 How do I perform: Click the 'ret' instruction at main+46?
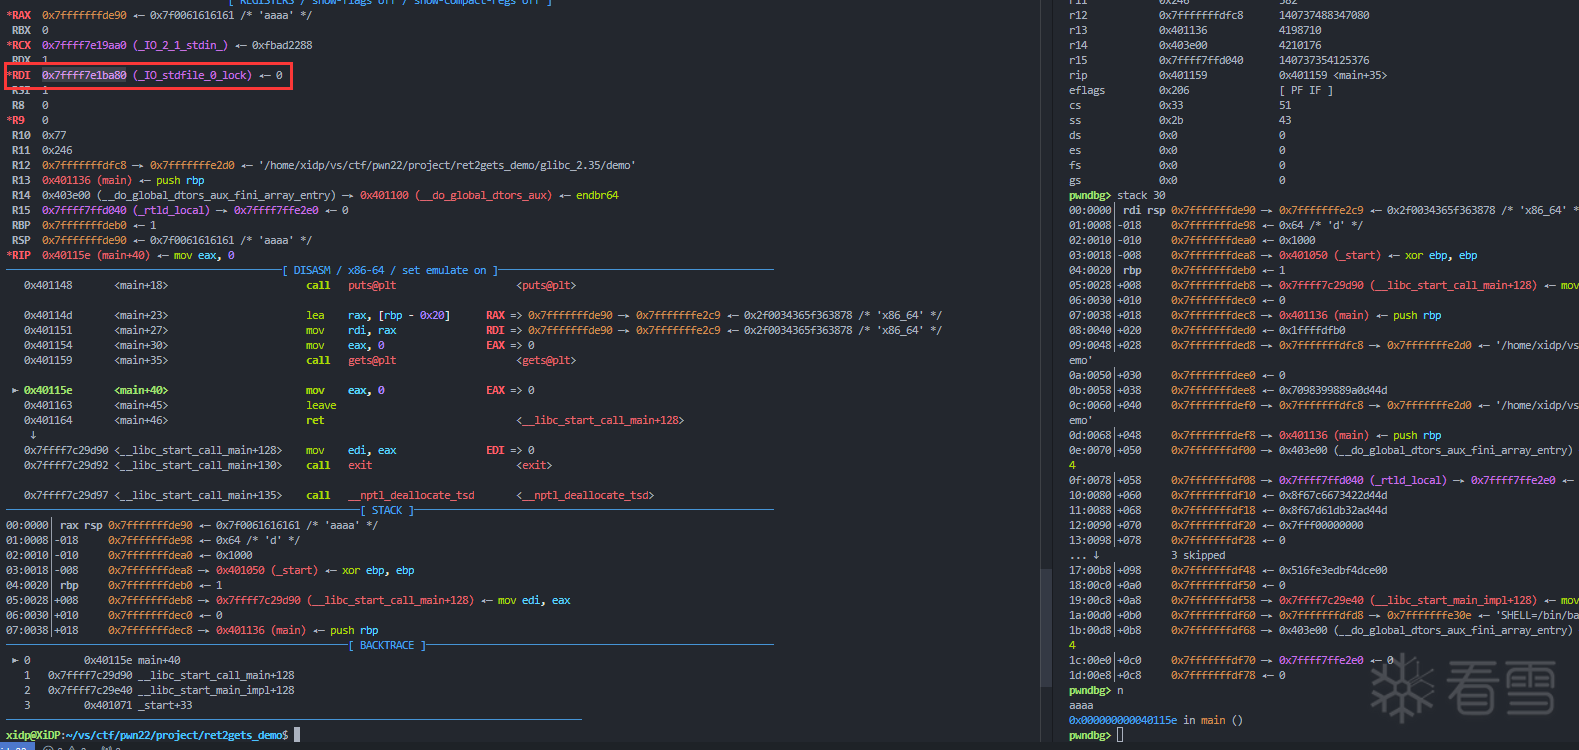tap(315, 420)
